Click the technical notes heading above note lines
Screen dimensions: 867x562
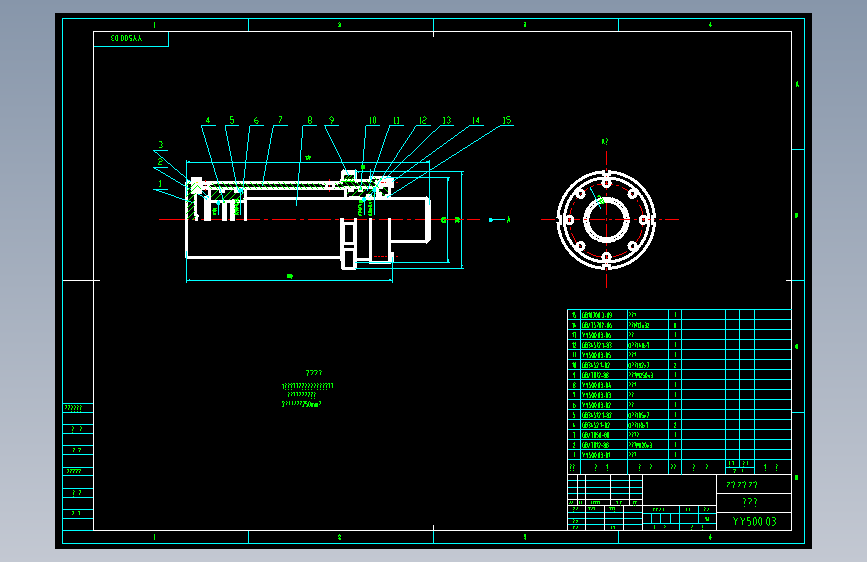pyautogui.click(x=314, y=373)
